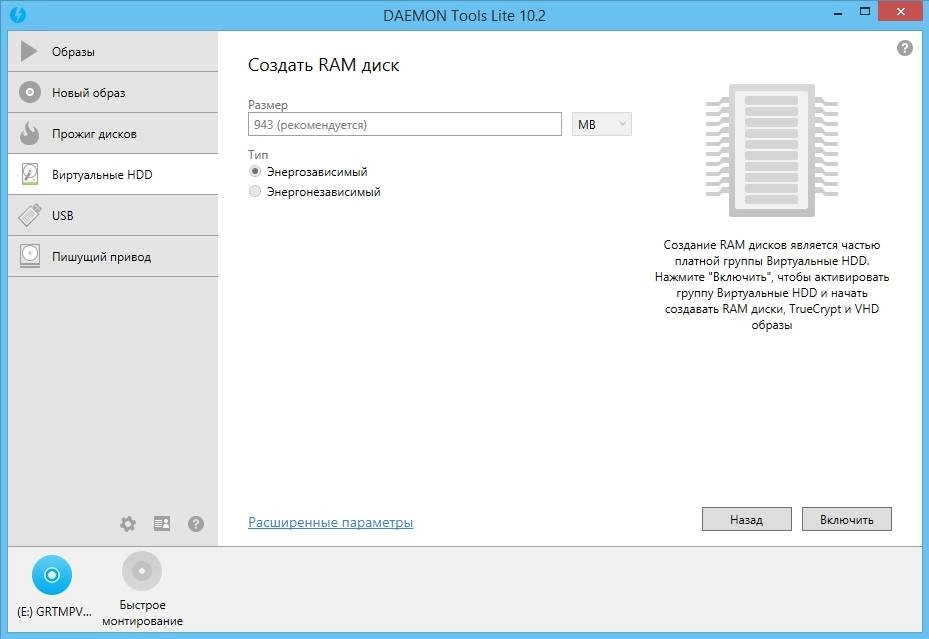929x639 pixels.
Task: Click the top-right help question-mark icon
Action: [905, 48]
